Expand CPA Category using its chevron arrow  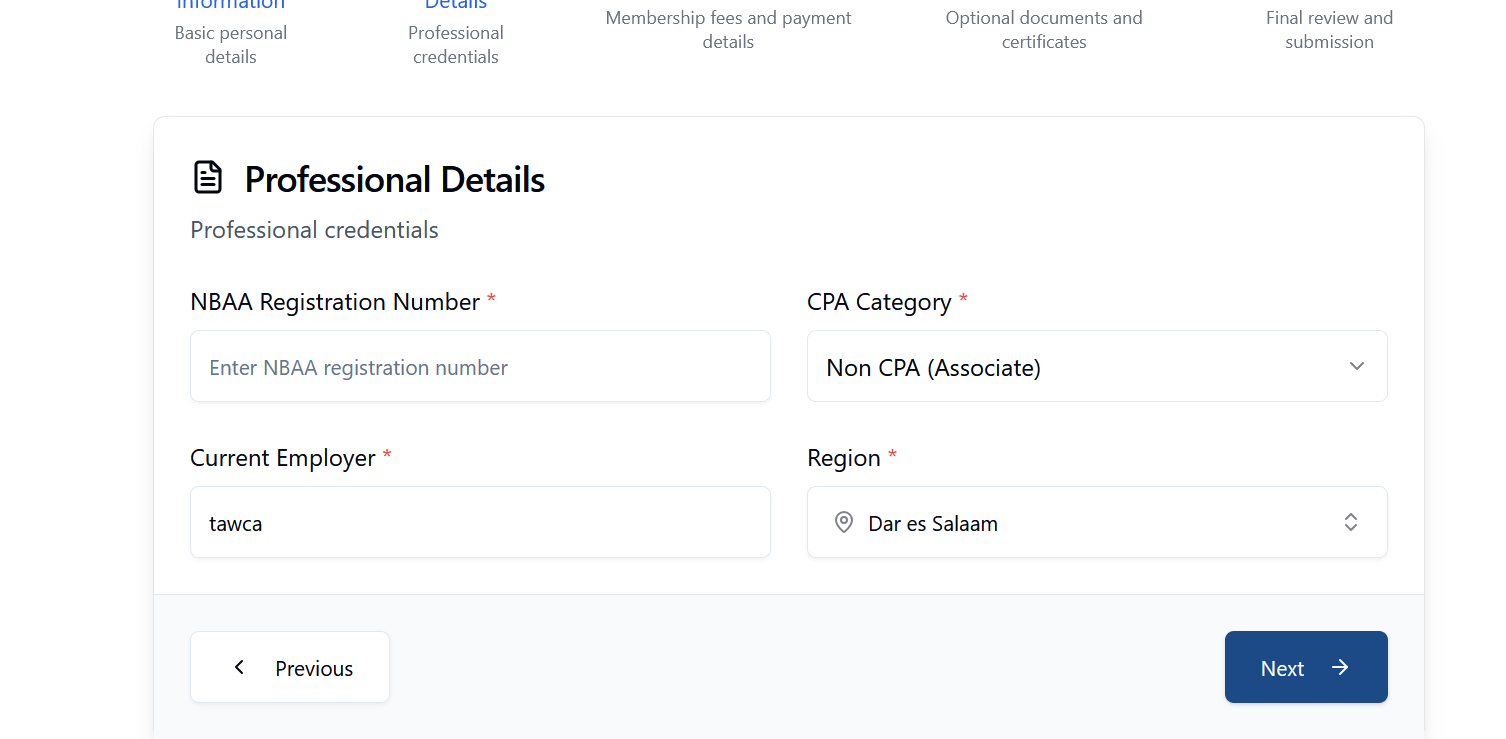coord(1356,366)
